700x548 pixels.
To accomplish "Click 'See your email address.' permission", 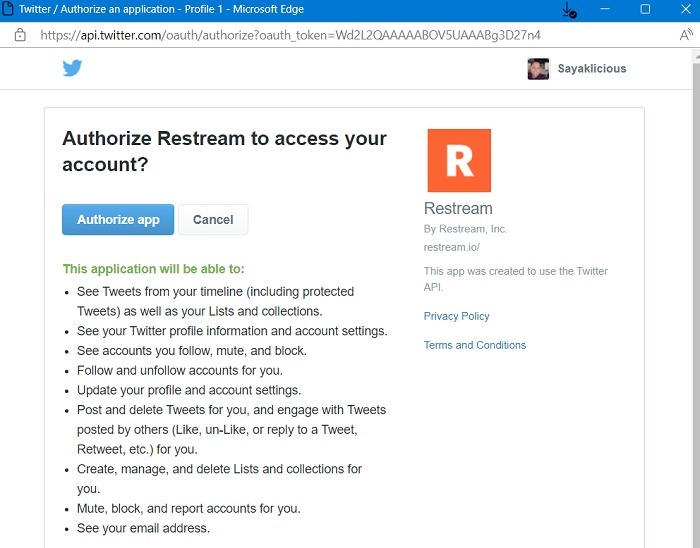I will (x=143, y=528).
